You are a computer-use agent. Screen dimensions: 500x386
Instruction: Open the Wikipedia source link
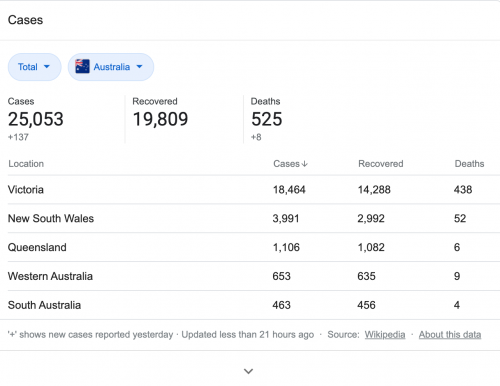pyautogui.click(x=385, y=334)
